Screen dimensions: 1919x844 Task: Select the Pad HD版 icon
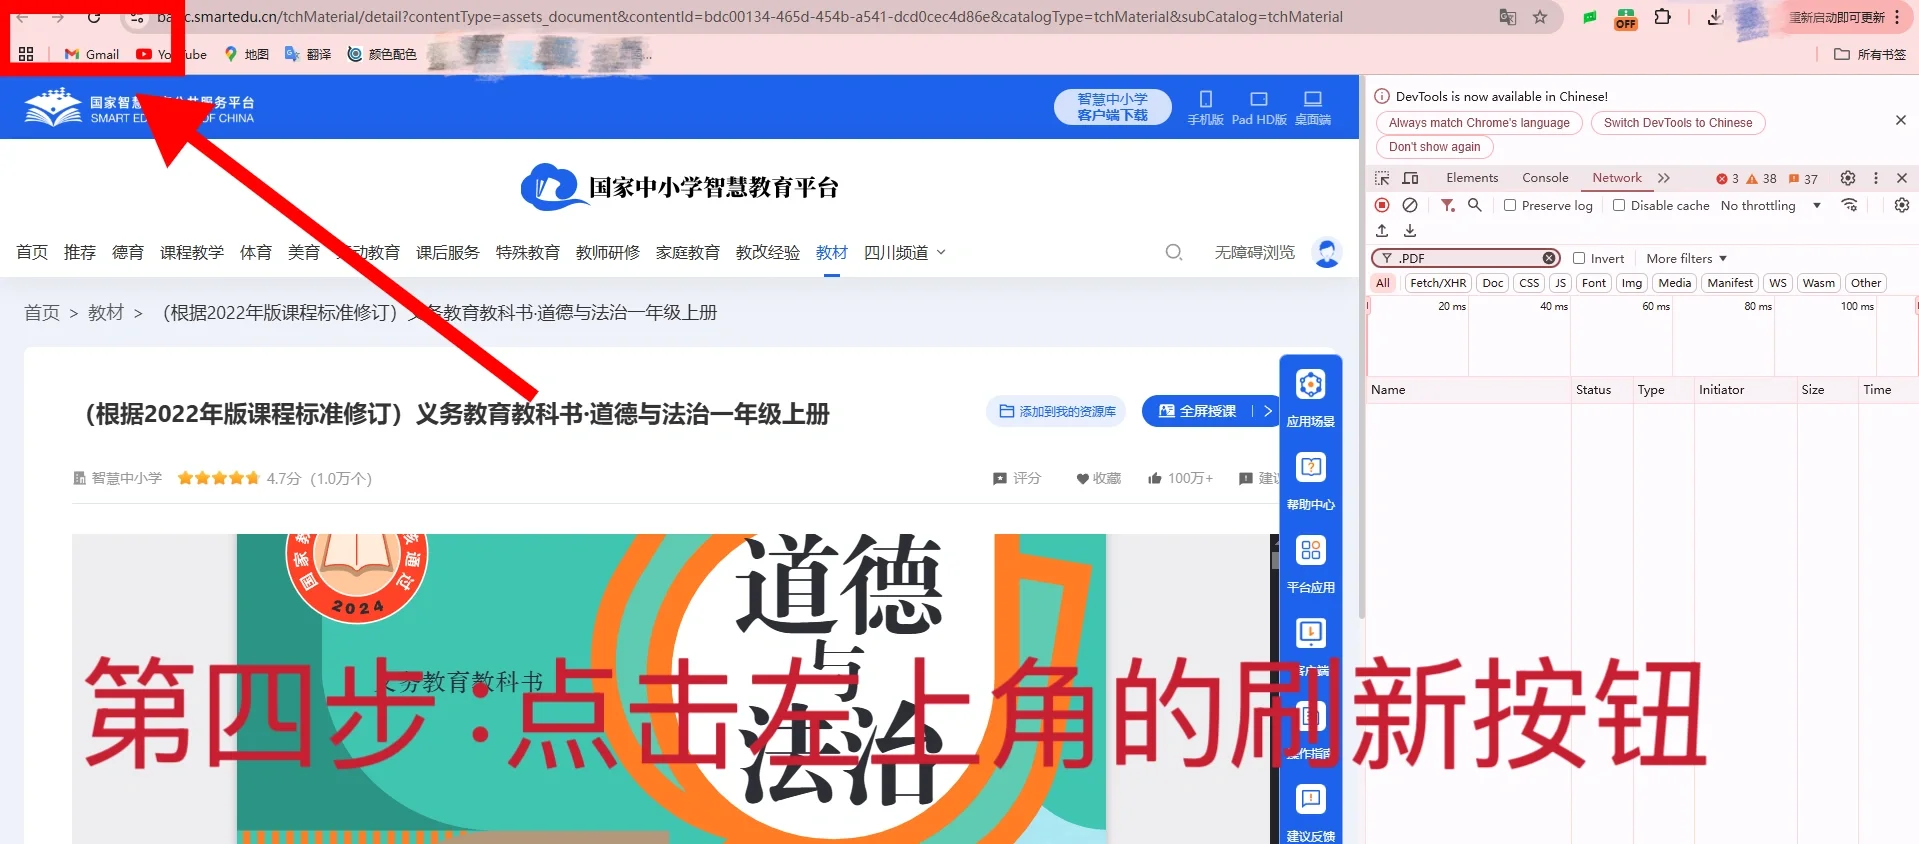[1259, 108]
